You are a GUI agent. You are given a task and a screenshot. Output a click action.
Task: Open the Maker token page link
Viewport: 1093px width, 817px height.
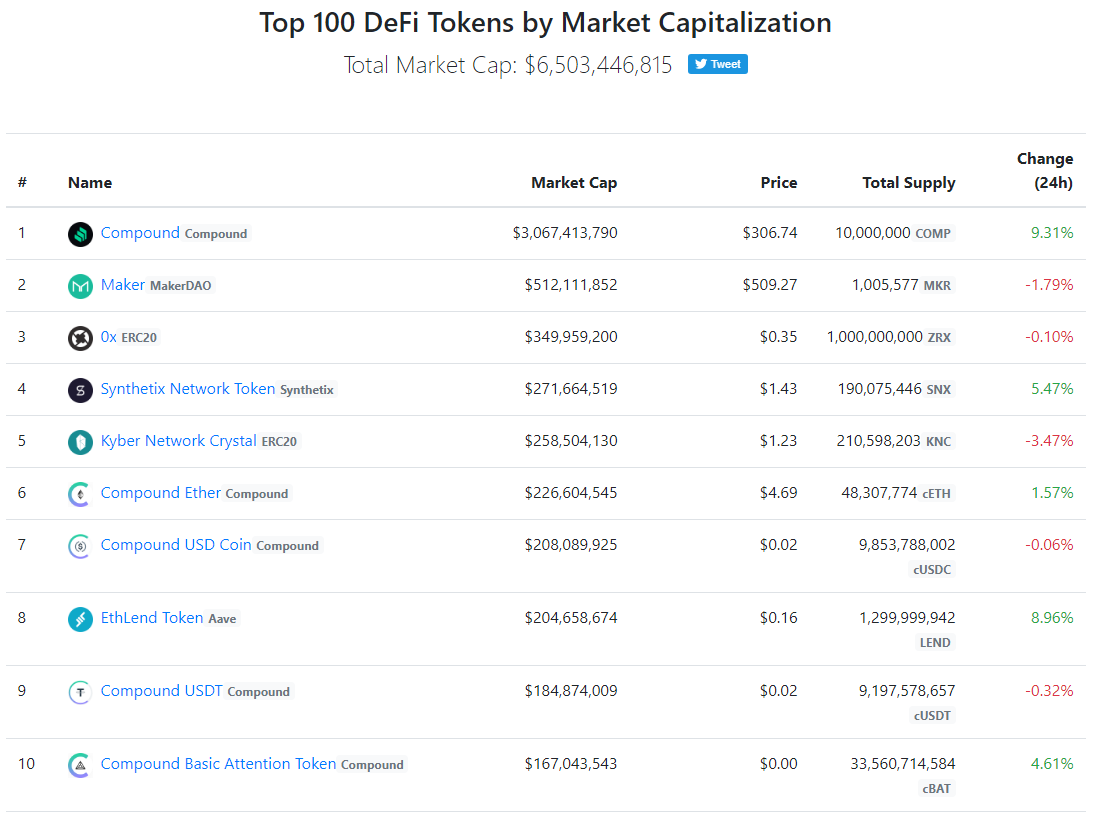pyautogui.click(x=123, y=284)
